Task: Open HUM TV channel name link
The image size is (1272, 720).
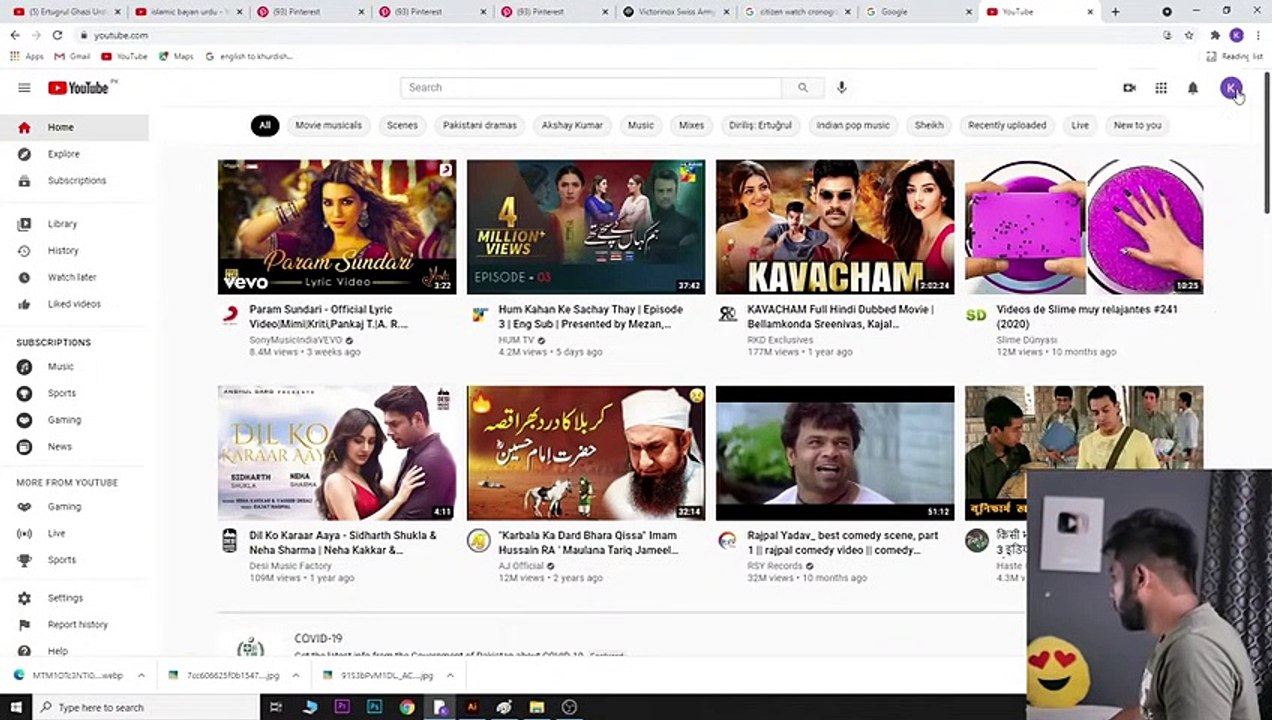Action: click(516, 340)
